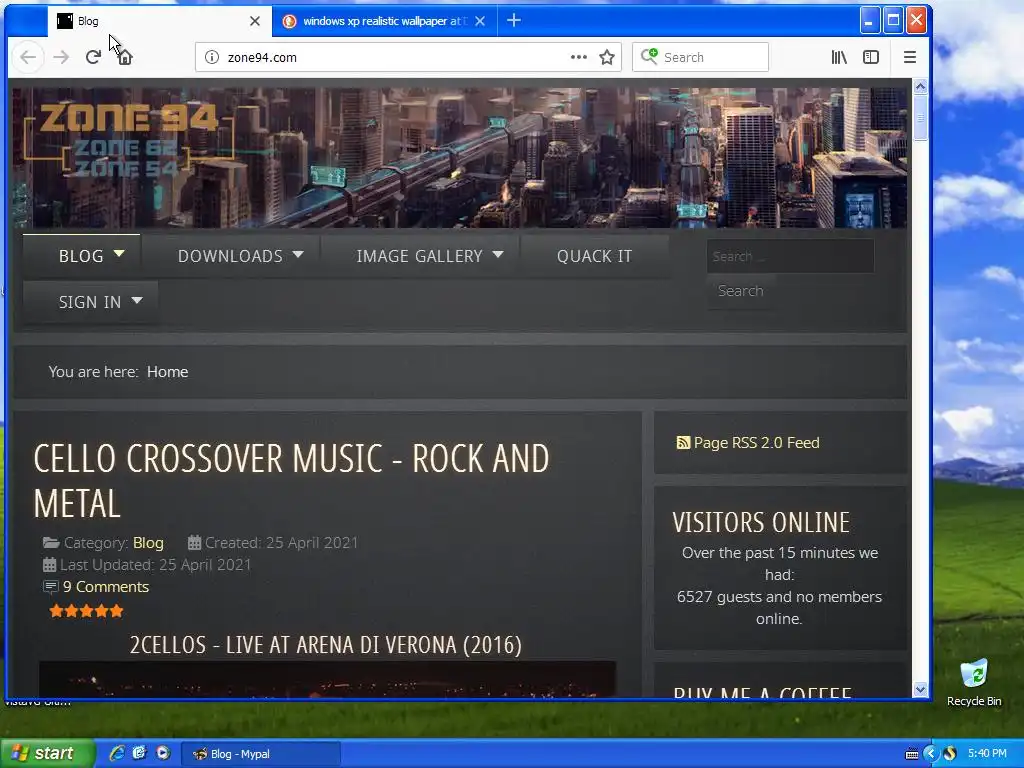The height and width of the screenshot is (768, 1024).
Task: Open the 9 Comments link
Action: (106, 586)
